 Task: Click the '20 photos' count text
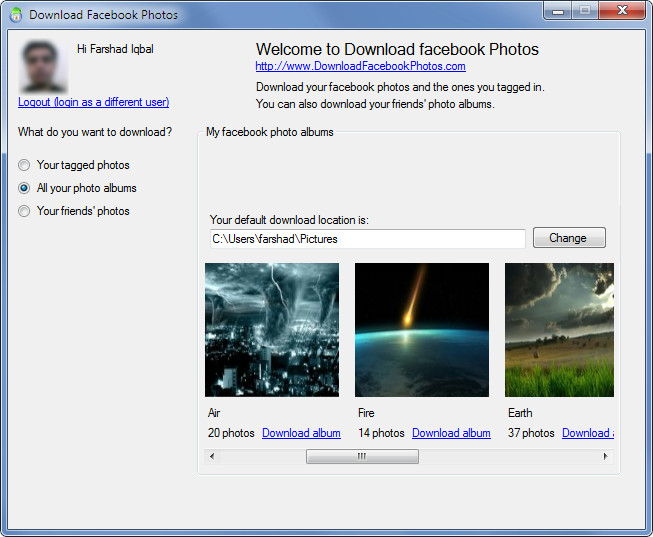231,433
